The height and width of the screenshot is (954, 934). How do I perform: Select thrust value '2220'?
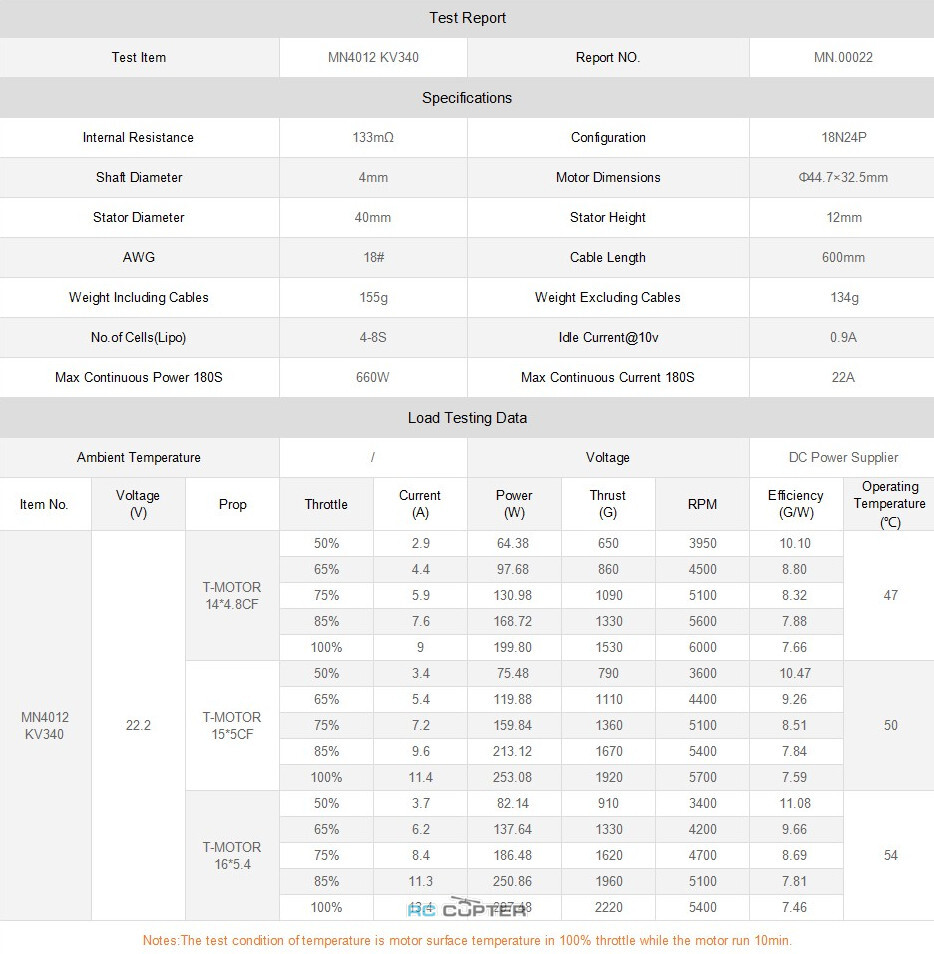608,908
